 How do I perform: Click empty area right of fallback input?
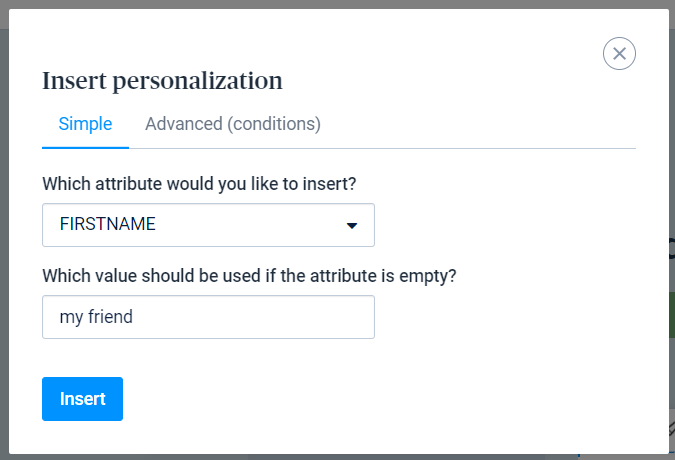tap(504, 317)
